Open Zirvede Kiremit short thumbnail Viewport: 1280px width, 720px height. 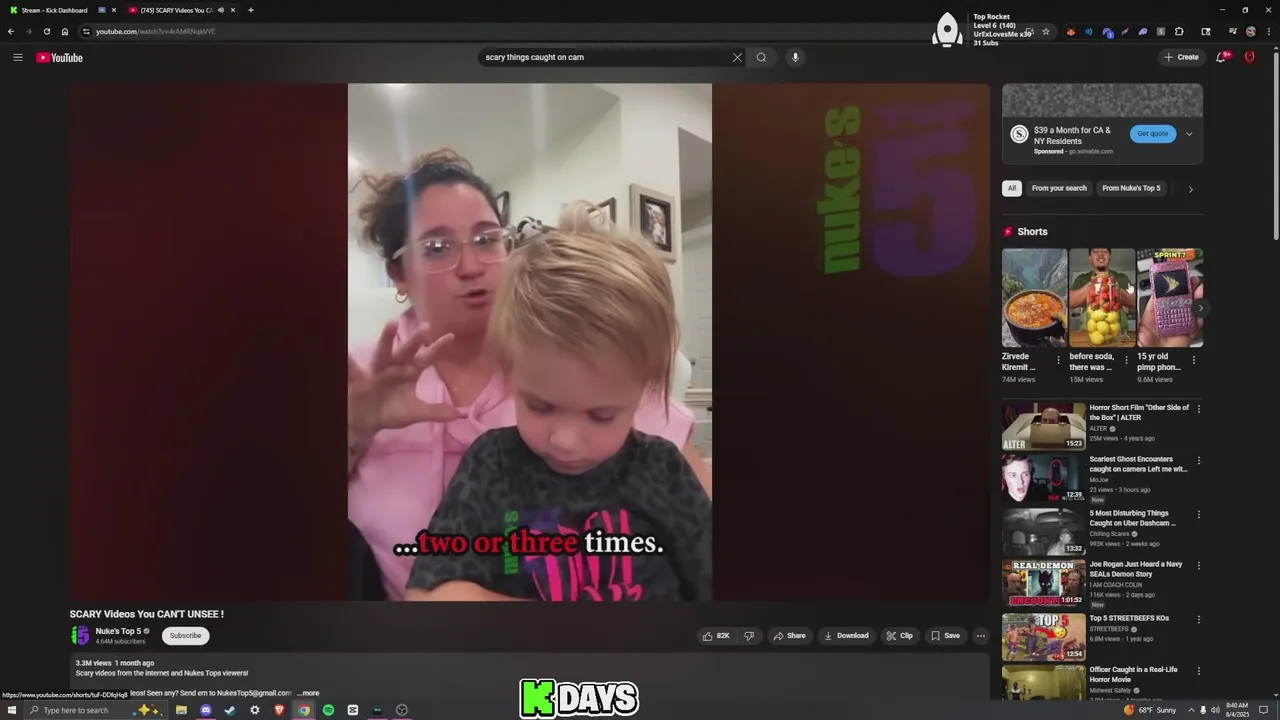point(1034,297)
